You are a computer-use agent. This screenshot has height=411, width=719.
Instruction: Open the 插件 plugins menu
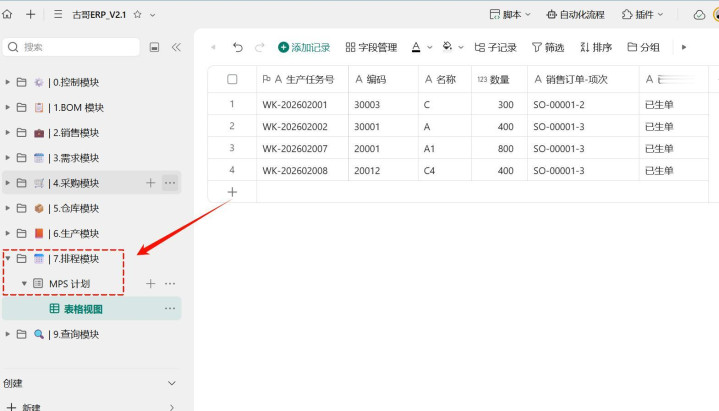642,15
